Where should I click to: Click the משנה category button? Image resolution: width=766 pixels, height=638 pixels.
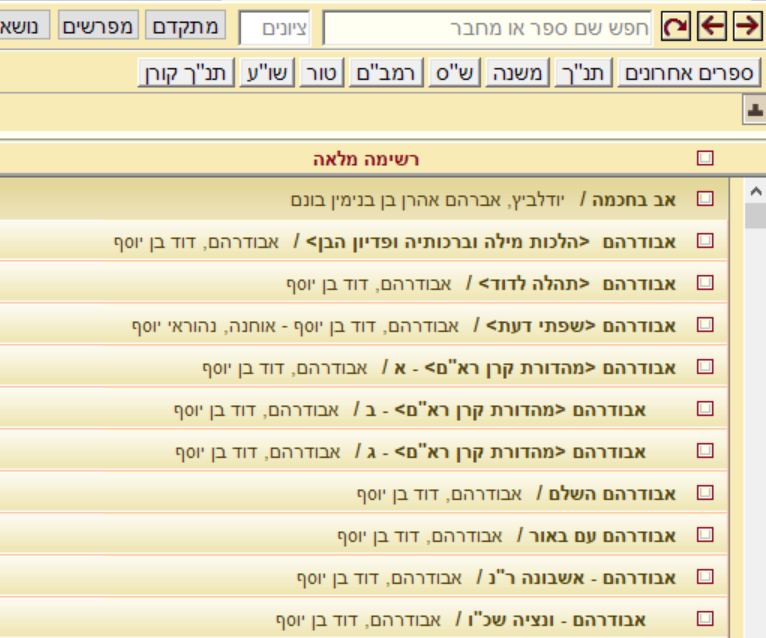pyautogui.click(x=517, y=73)
